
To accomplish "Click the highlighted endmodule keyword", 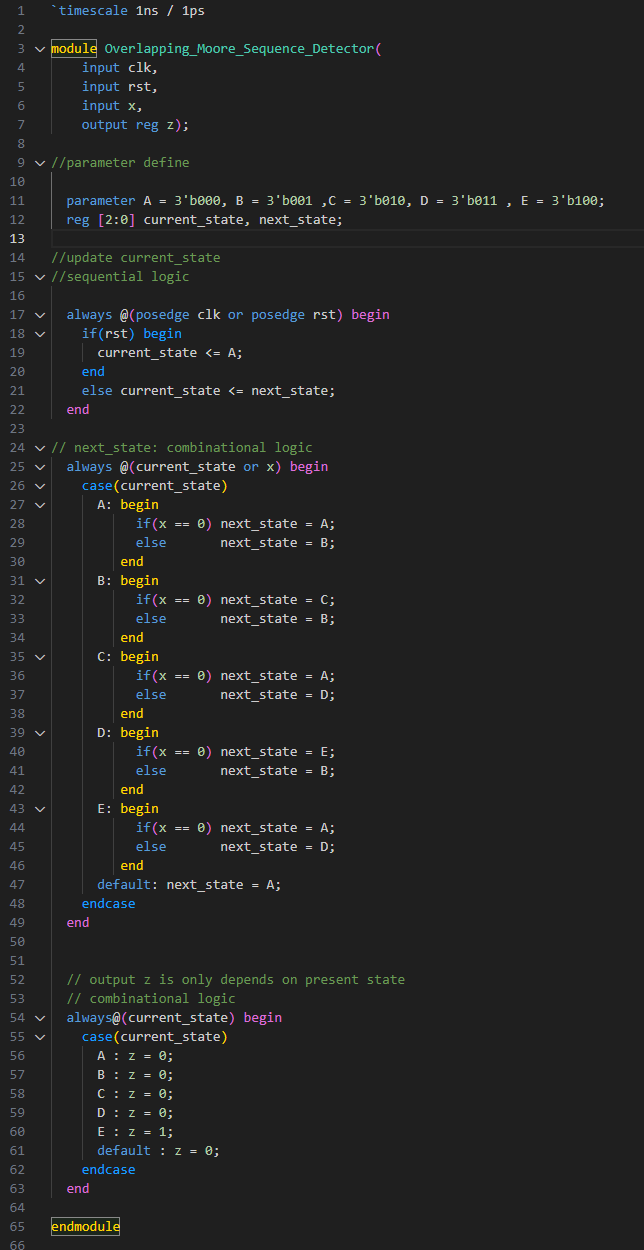I will pyautogui.click(x=85, y=1227).
